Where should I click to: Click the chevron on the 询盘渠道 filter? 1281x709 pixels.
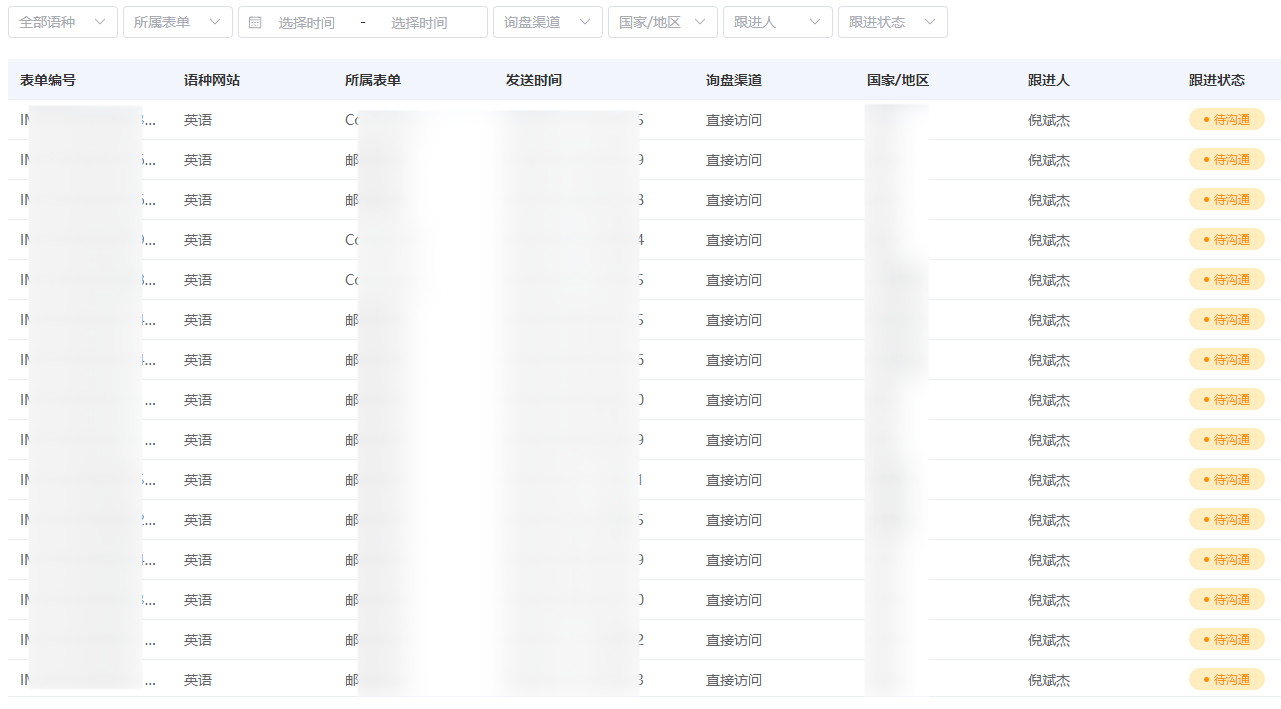coord(586,21)
